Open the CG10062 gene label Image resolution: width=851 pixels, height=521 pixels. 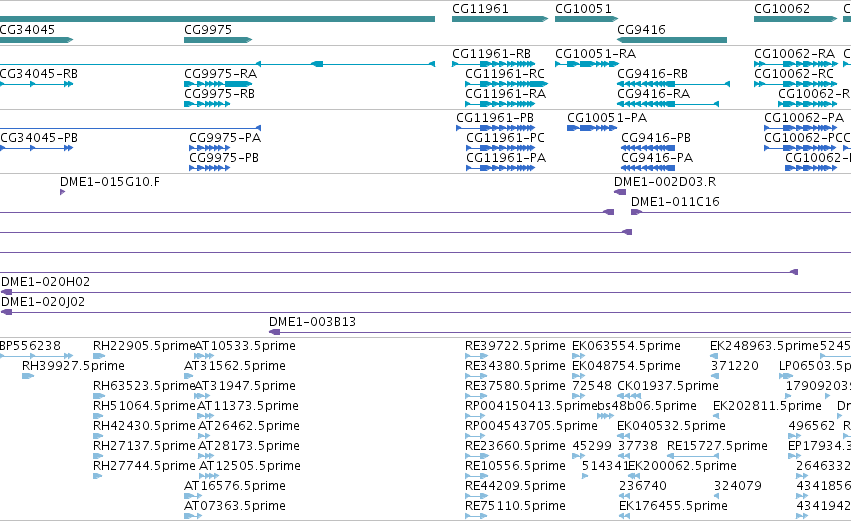pos(782,9)
